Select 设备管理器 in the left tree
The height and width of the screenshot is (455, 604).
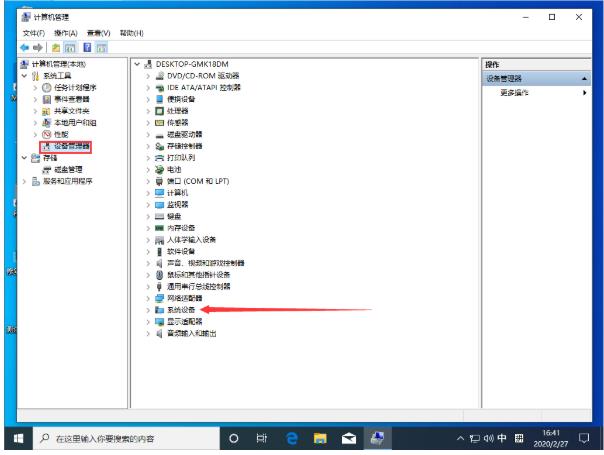[x=72, y=146]
